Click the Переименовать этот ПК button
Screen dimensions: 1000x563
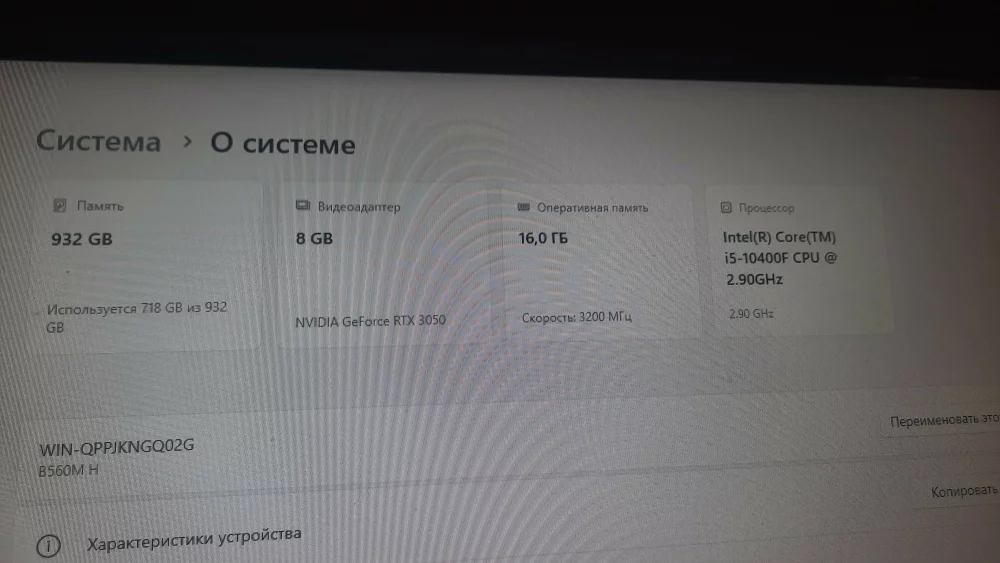pyautogui.click(x=944, y=420)
